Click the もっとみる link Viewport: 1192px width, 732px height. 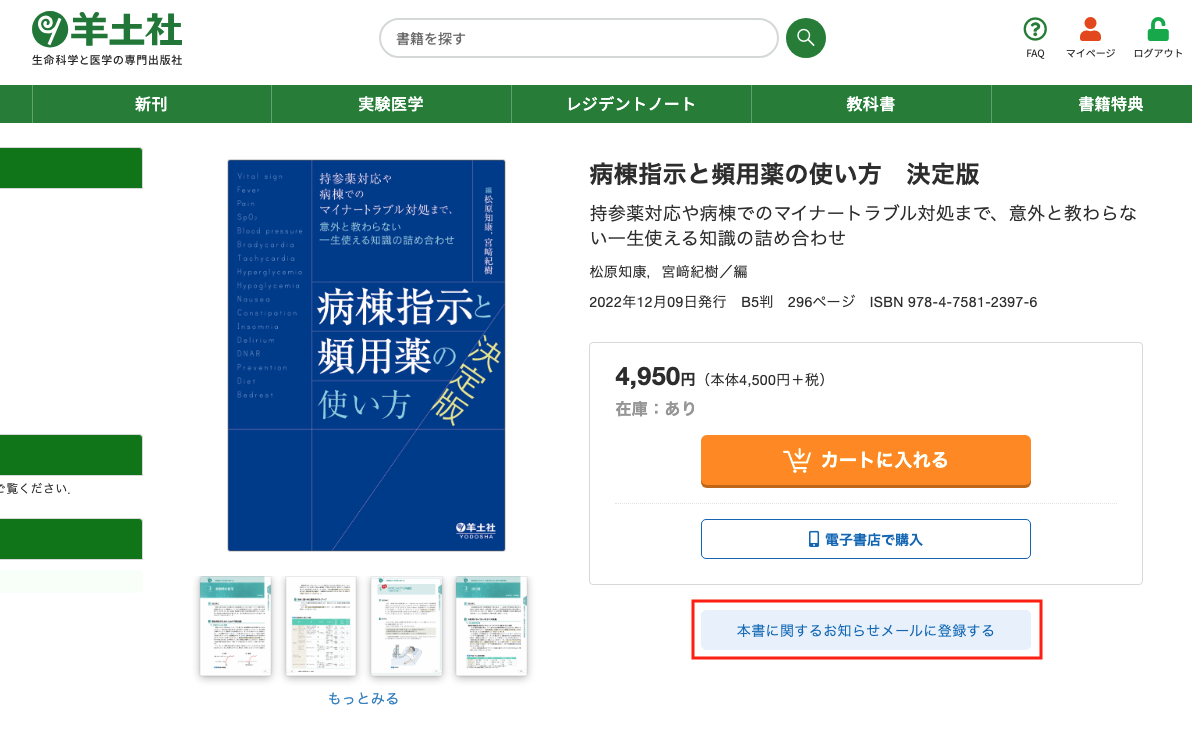(x=363, y=699)
